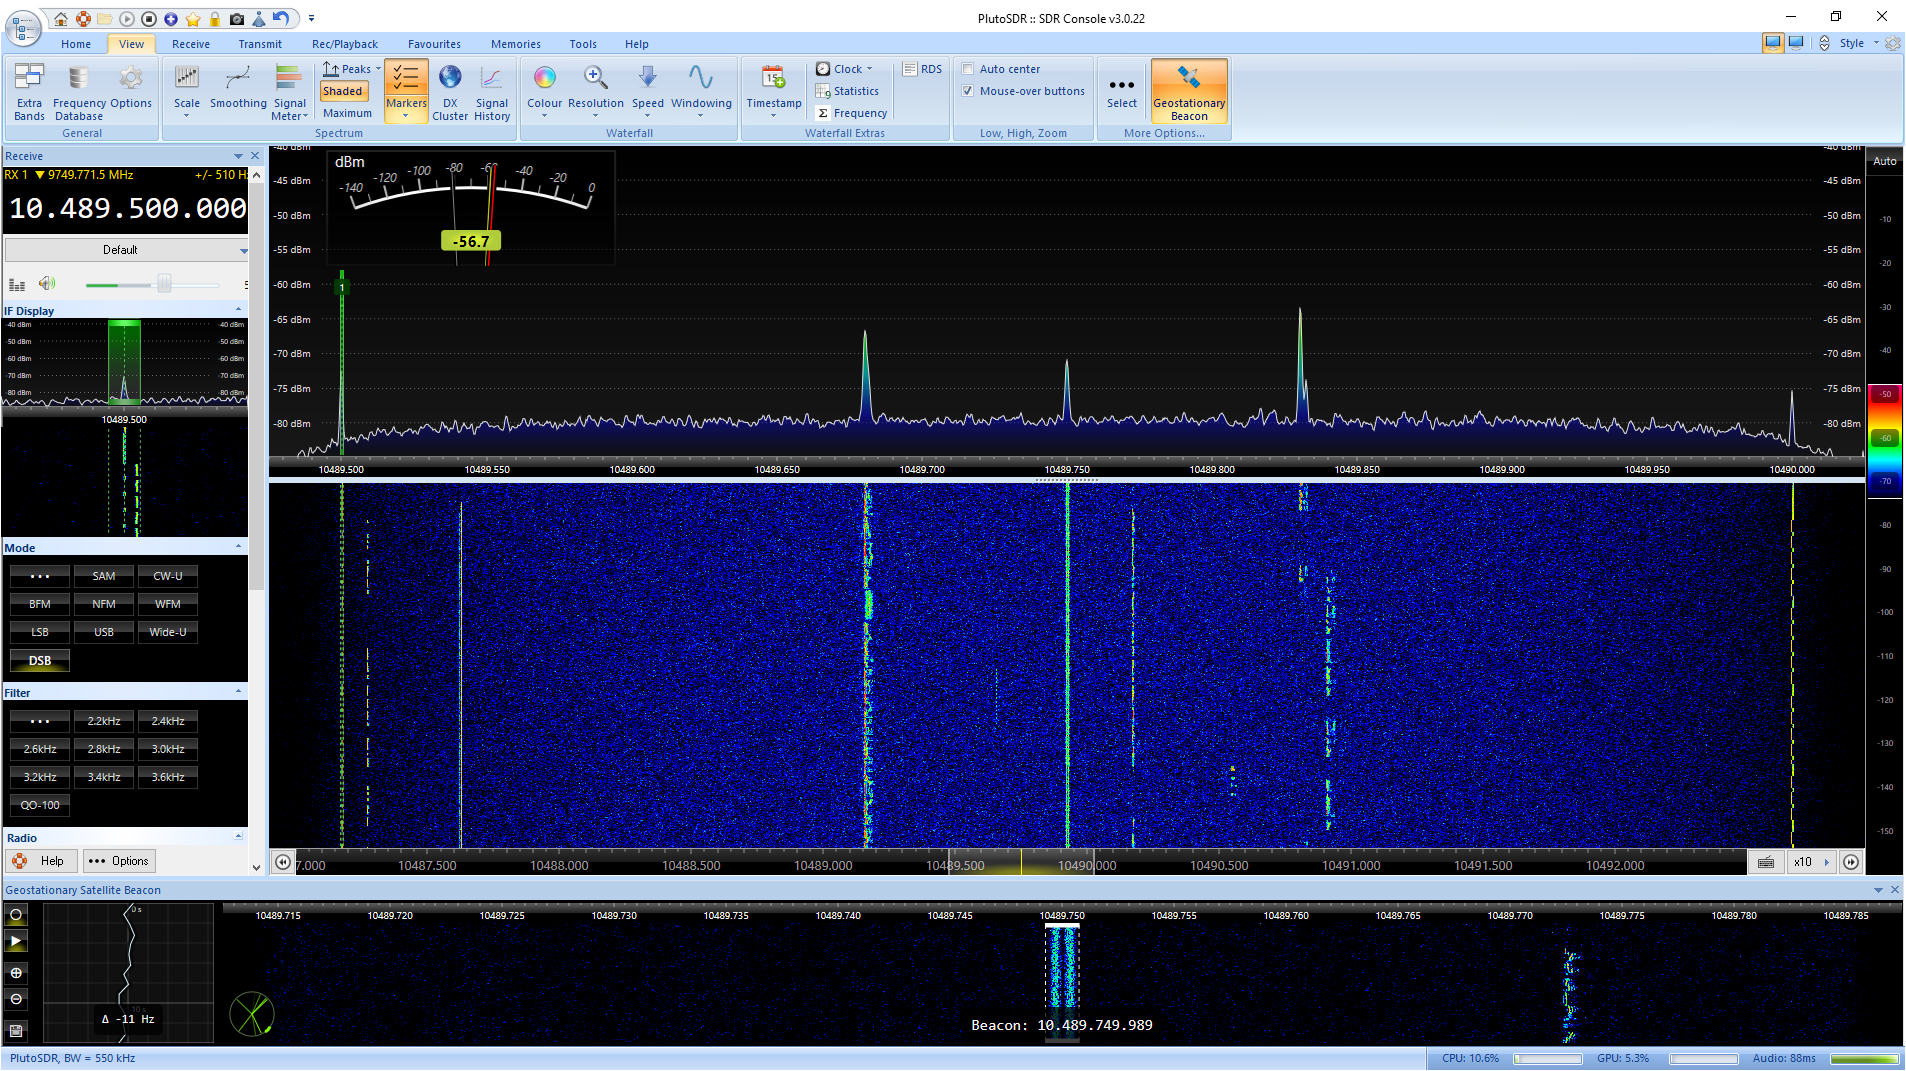This screenshot has width=1906, height=1071.
Task: Enable the Auto center checkbox
Action: (968, 69)
